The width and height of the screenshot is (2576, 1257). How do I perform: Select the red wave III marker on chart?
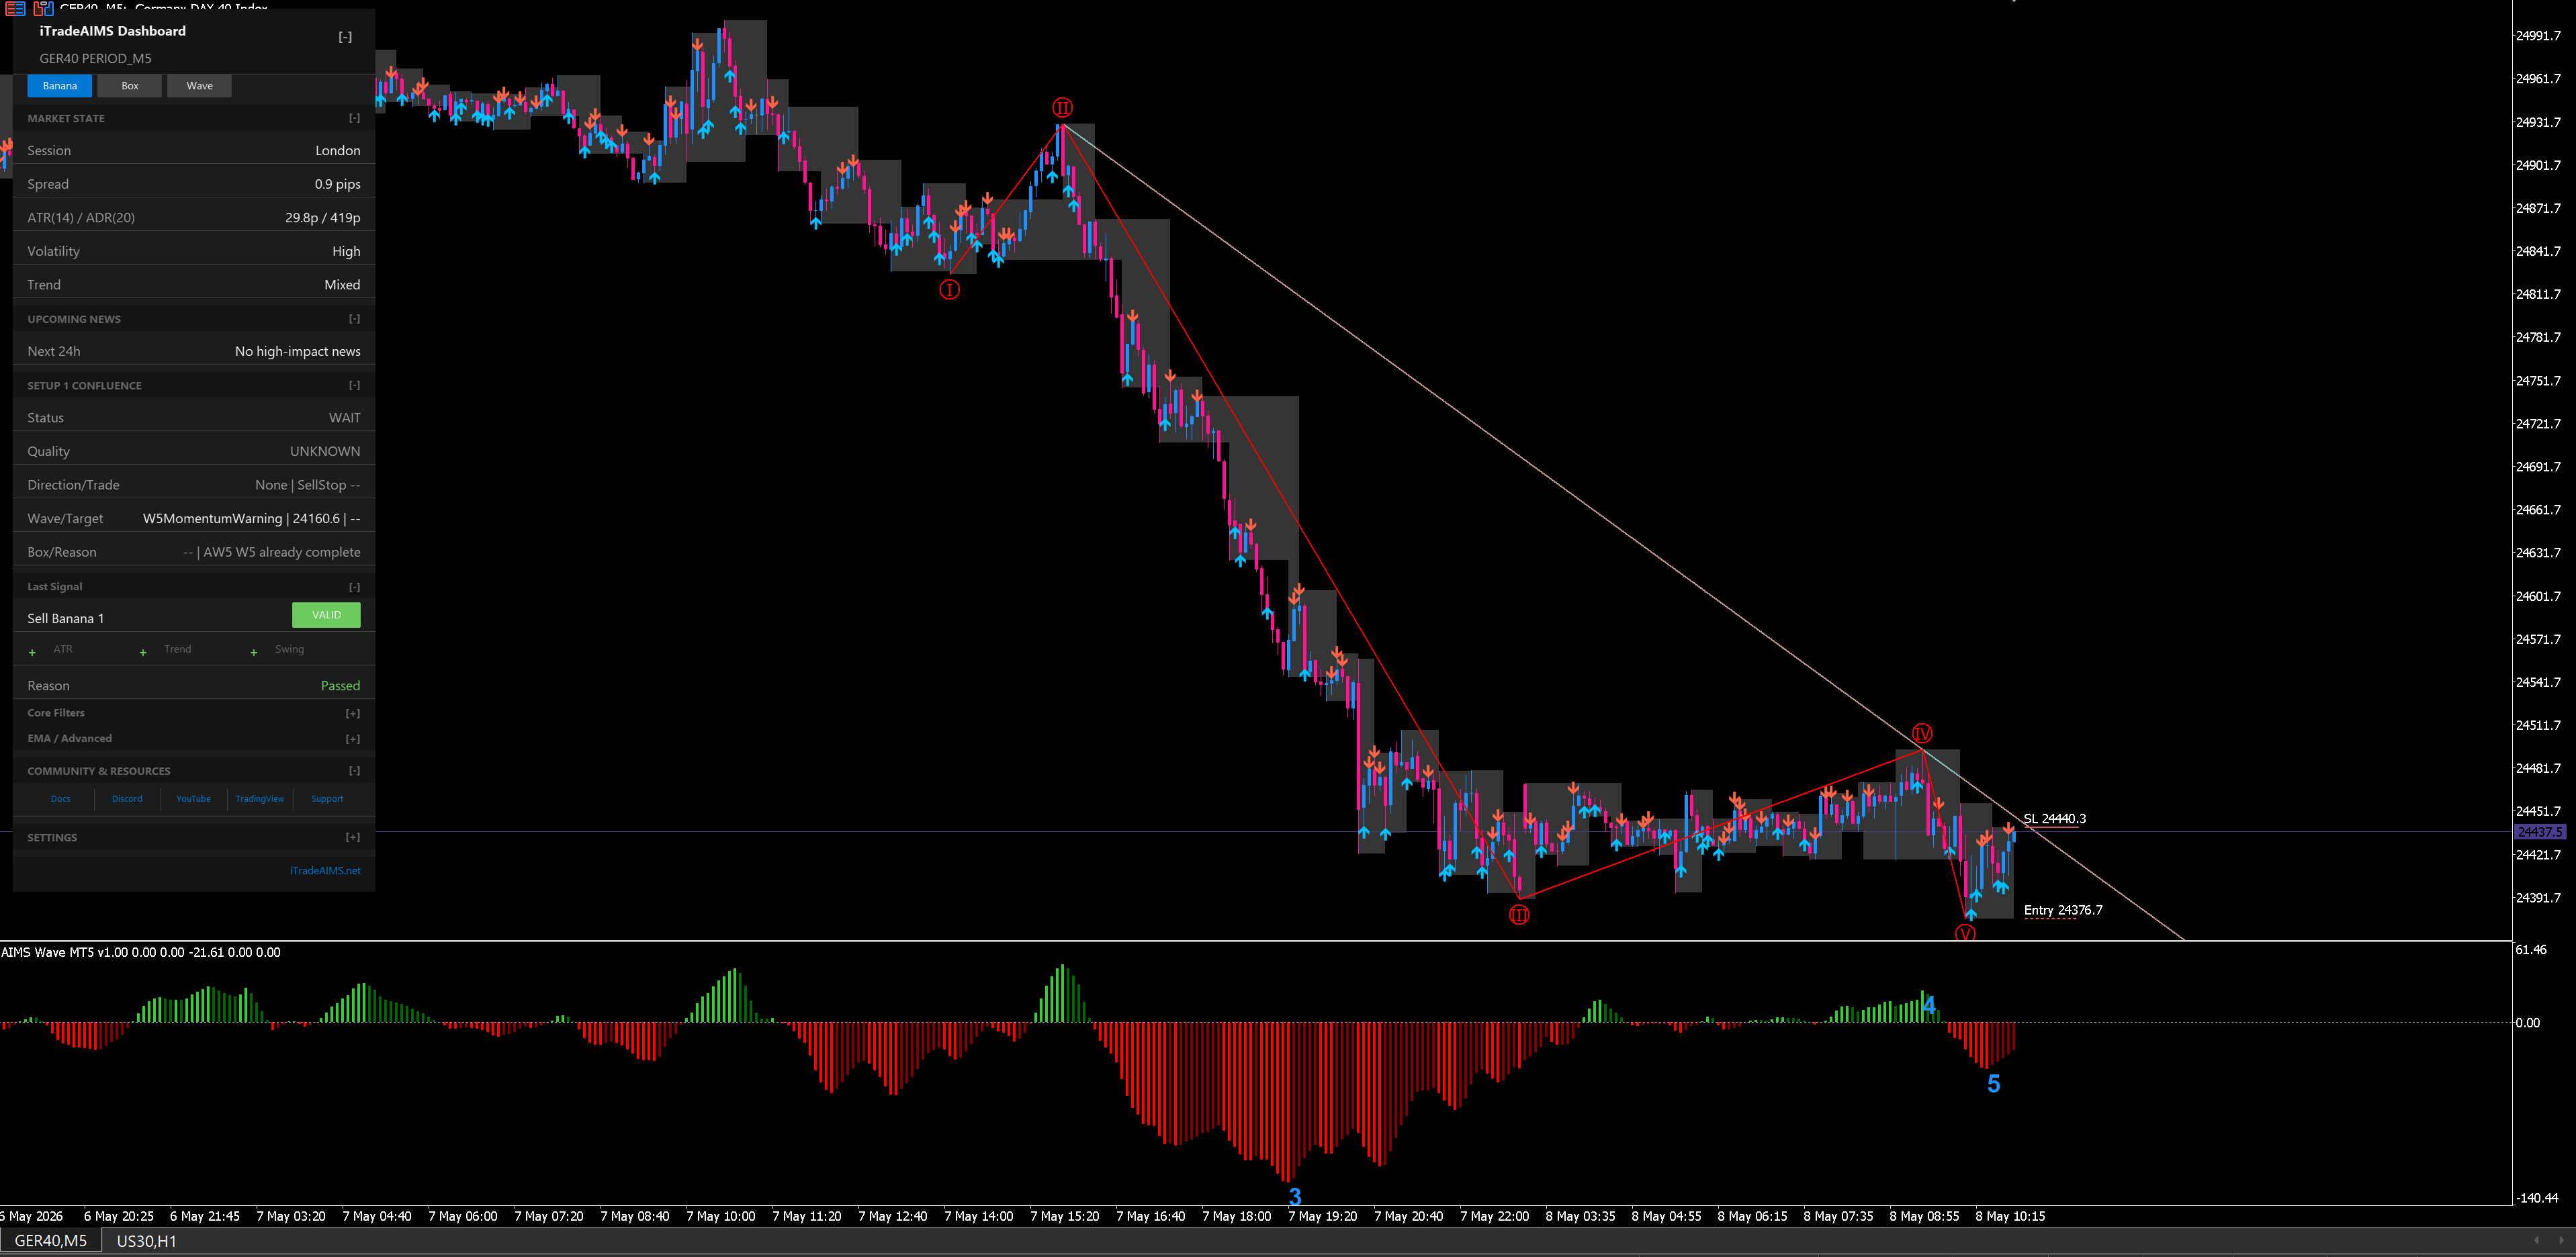1519,914
